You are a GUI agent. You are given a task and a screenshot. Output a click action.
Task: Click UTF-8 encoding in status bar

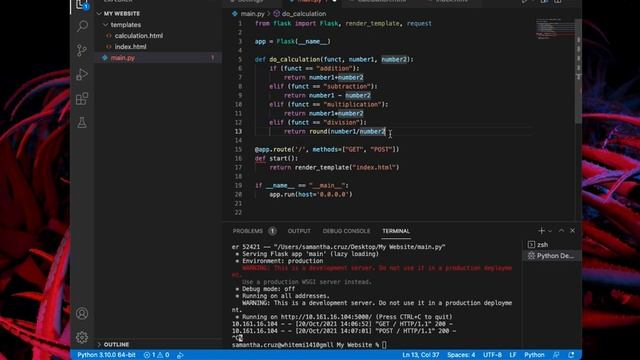[492, 355]
